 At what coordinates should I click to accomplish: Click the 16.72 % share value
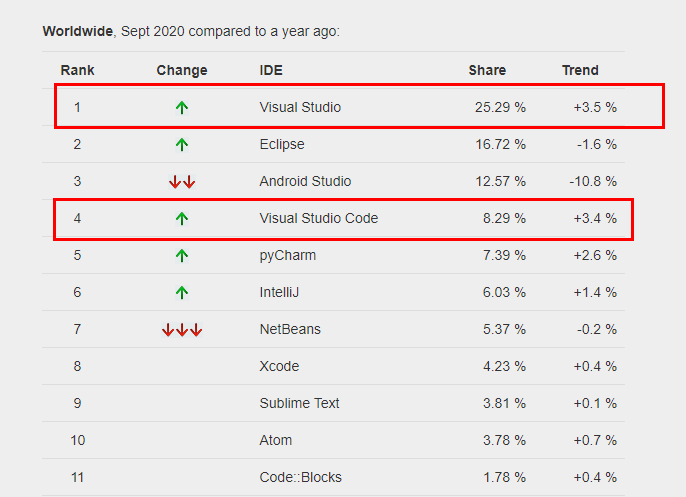[500, 144]
